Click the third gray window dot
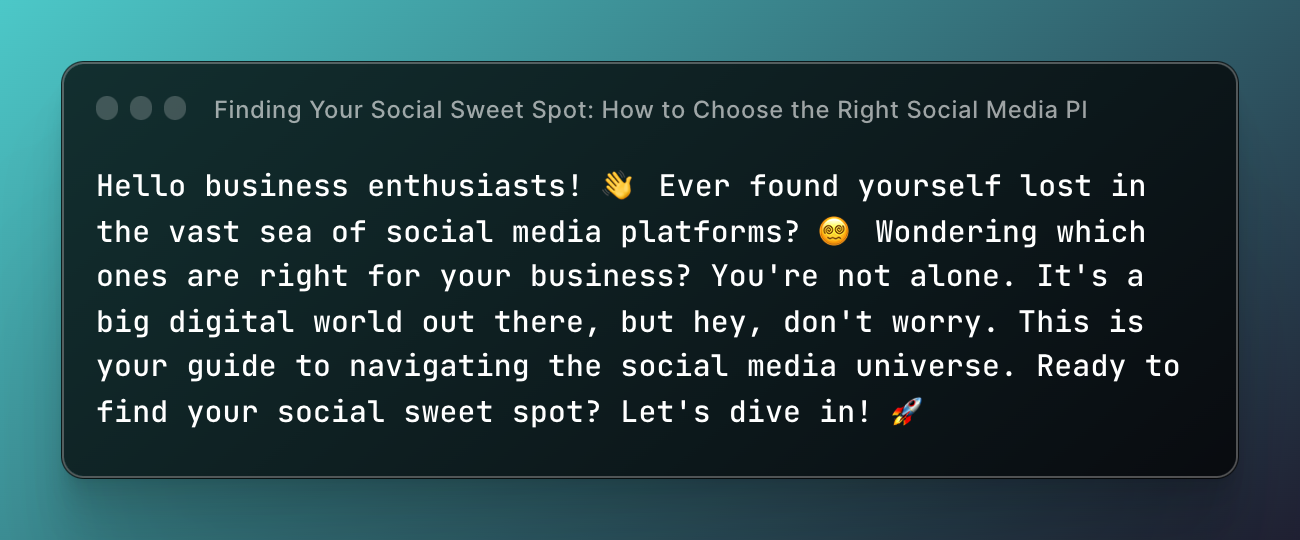 tap(175, 108)
